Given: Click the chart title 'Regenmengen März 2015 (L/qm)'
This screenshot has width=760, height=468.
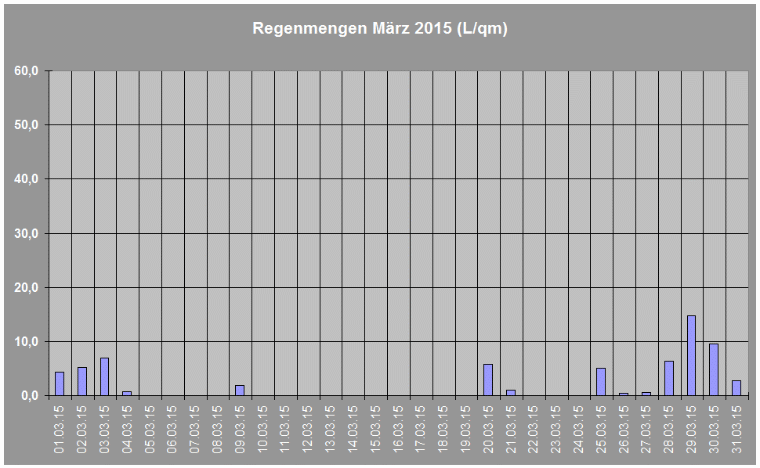Looking at the screenshot, I should (x=379, y=29).
